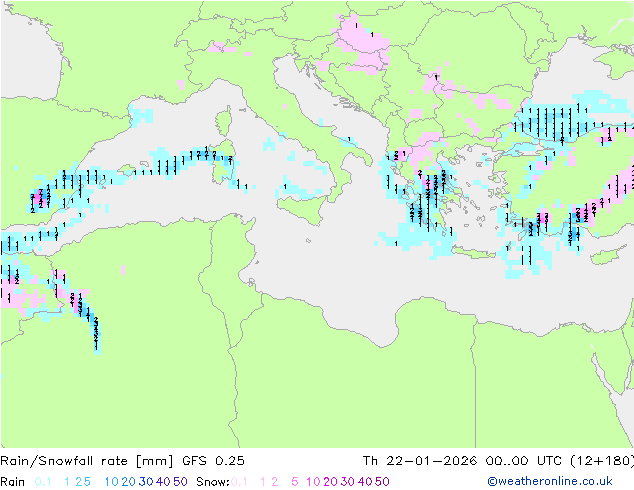The image size is (634, 490).
Task: Click the "Th 22-01-2026" date text
Action: point(419,461)
